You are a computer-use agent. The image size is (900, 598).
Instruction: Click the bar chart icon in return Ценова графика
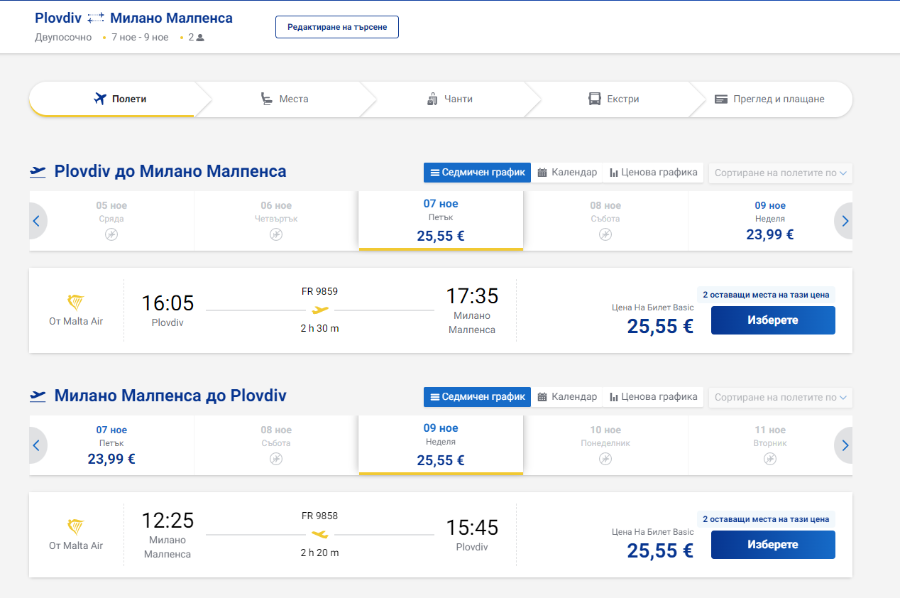click(x=614, y=397)
